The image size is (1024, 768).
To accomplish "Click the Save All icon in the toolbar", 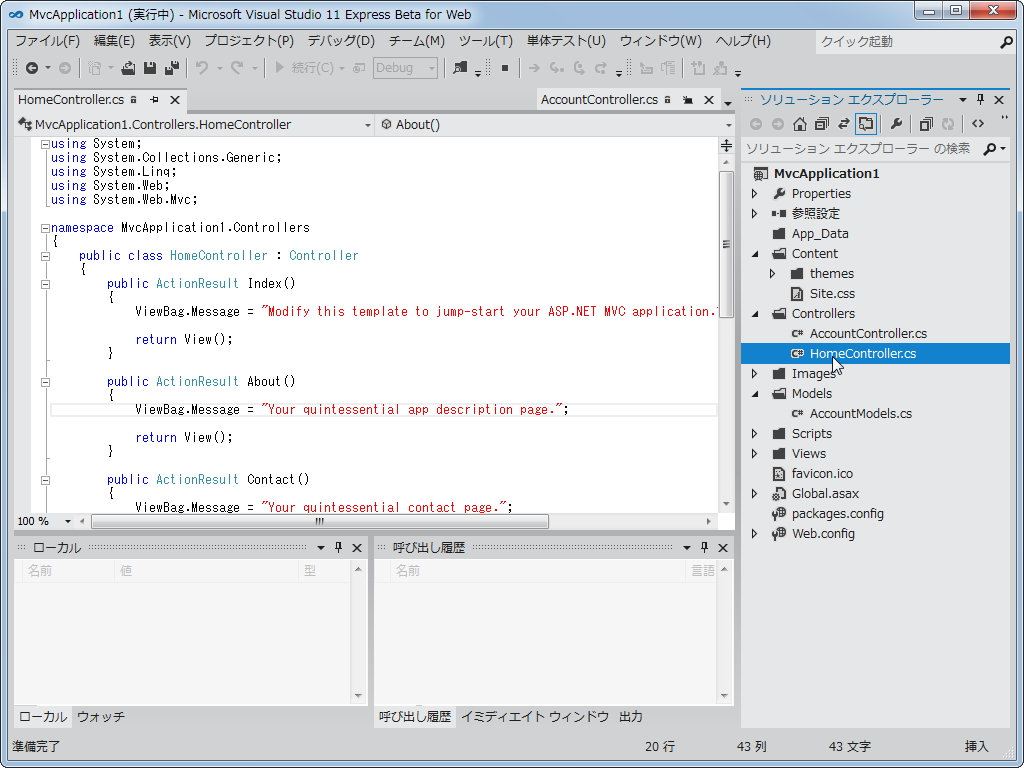I will [x=172, y=68].
